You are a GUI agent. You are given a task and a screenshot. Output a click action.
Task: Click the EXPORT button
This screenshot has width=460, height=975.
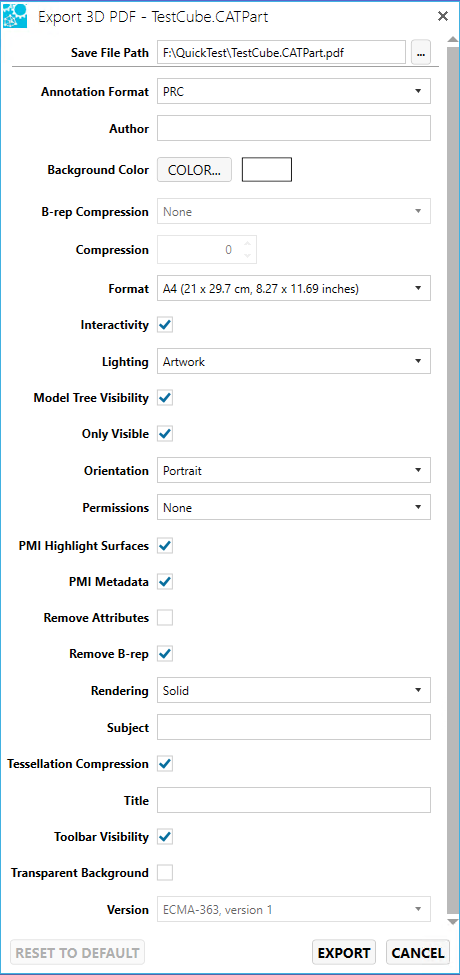(344, 952)
